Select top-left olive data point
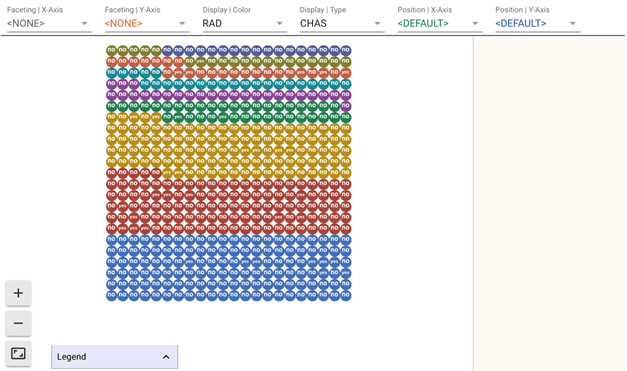Screen dimensions: 627x371 [111, 50]
